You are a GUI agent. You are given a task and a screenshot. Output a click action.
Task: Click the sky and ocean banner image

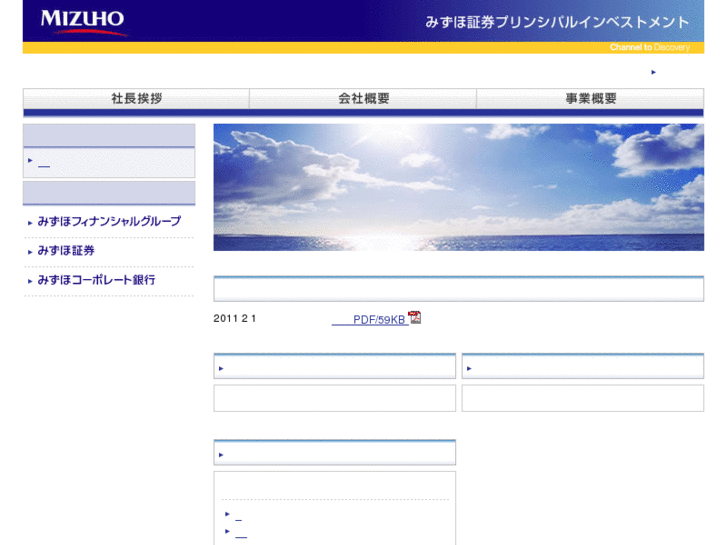click(459, 187)
